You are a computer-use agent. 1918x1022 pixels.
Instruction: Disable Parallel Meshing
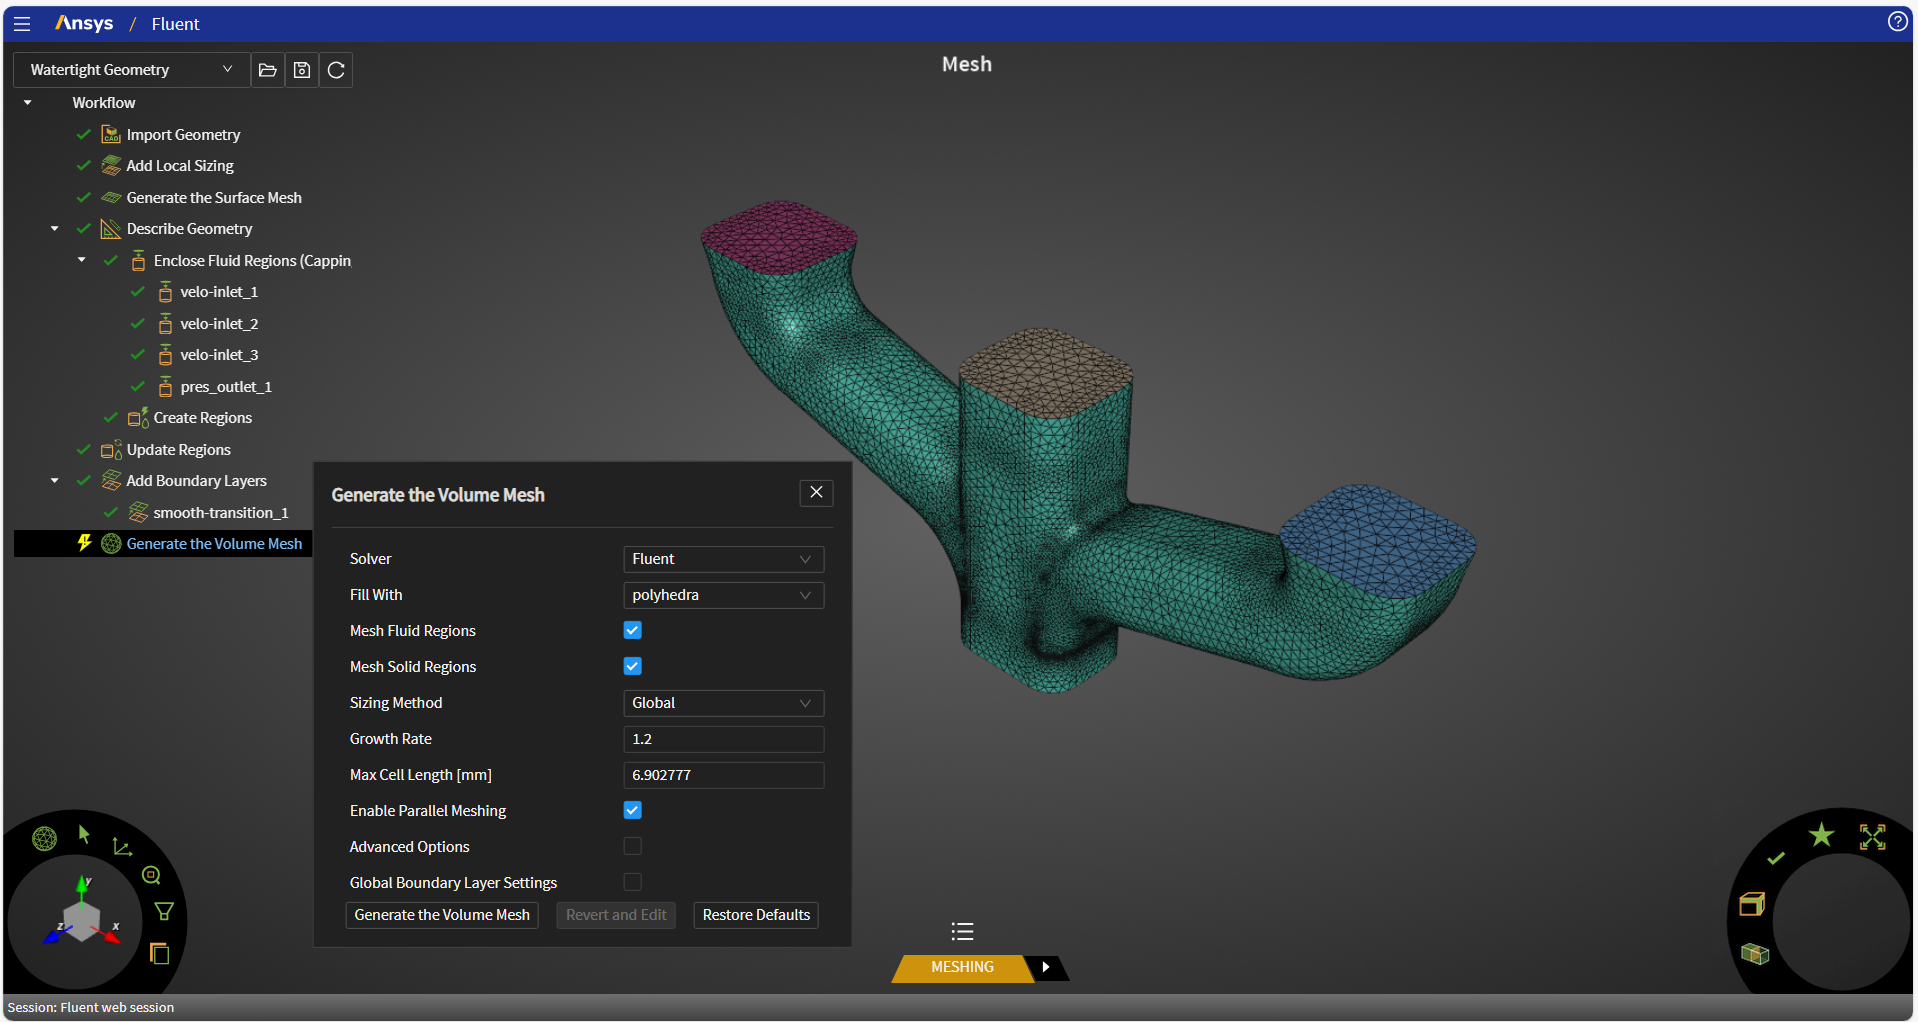click(x=632, y=810)
